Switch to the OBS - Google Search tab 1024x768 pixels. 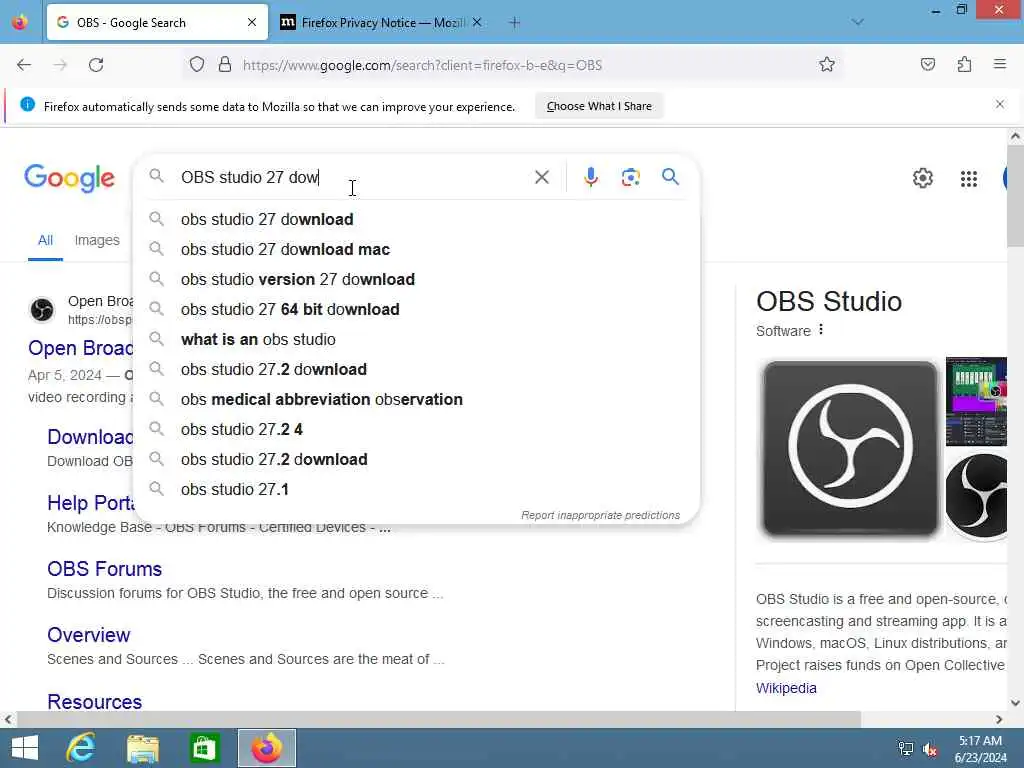(x=157, y=22)
